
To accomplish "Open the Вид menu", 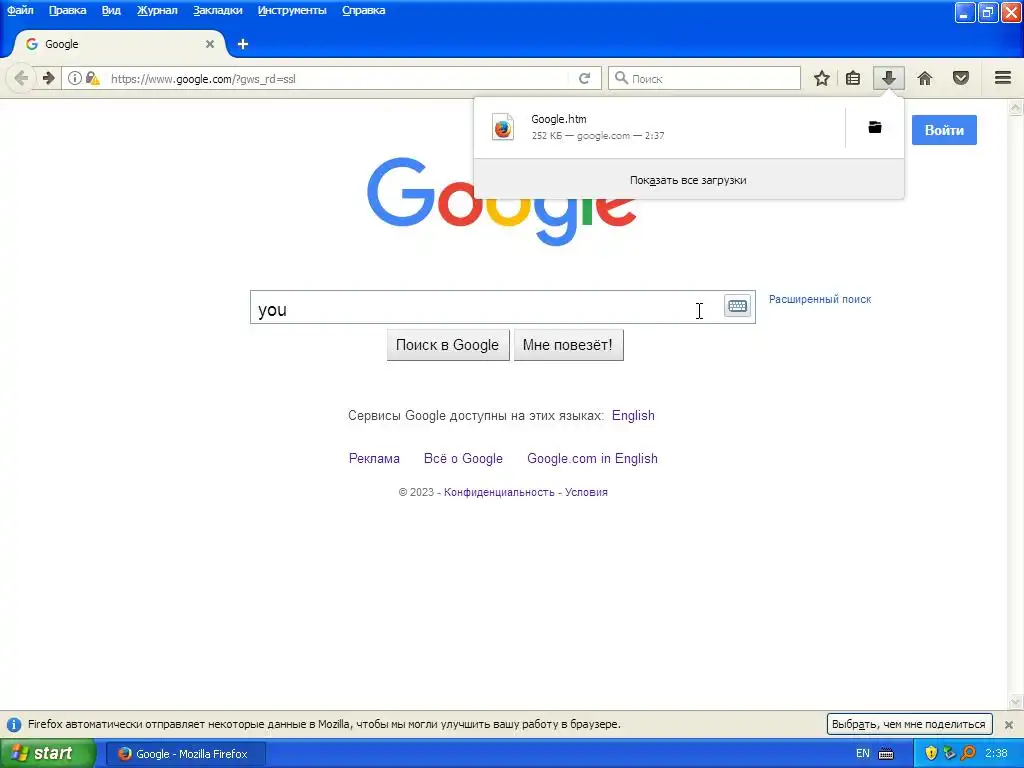I will 111,10.
